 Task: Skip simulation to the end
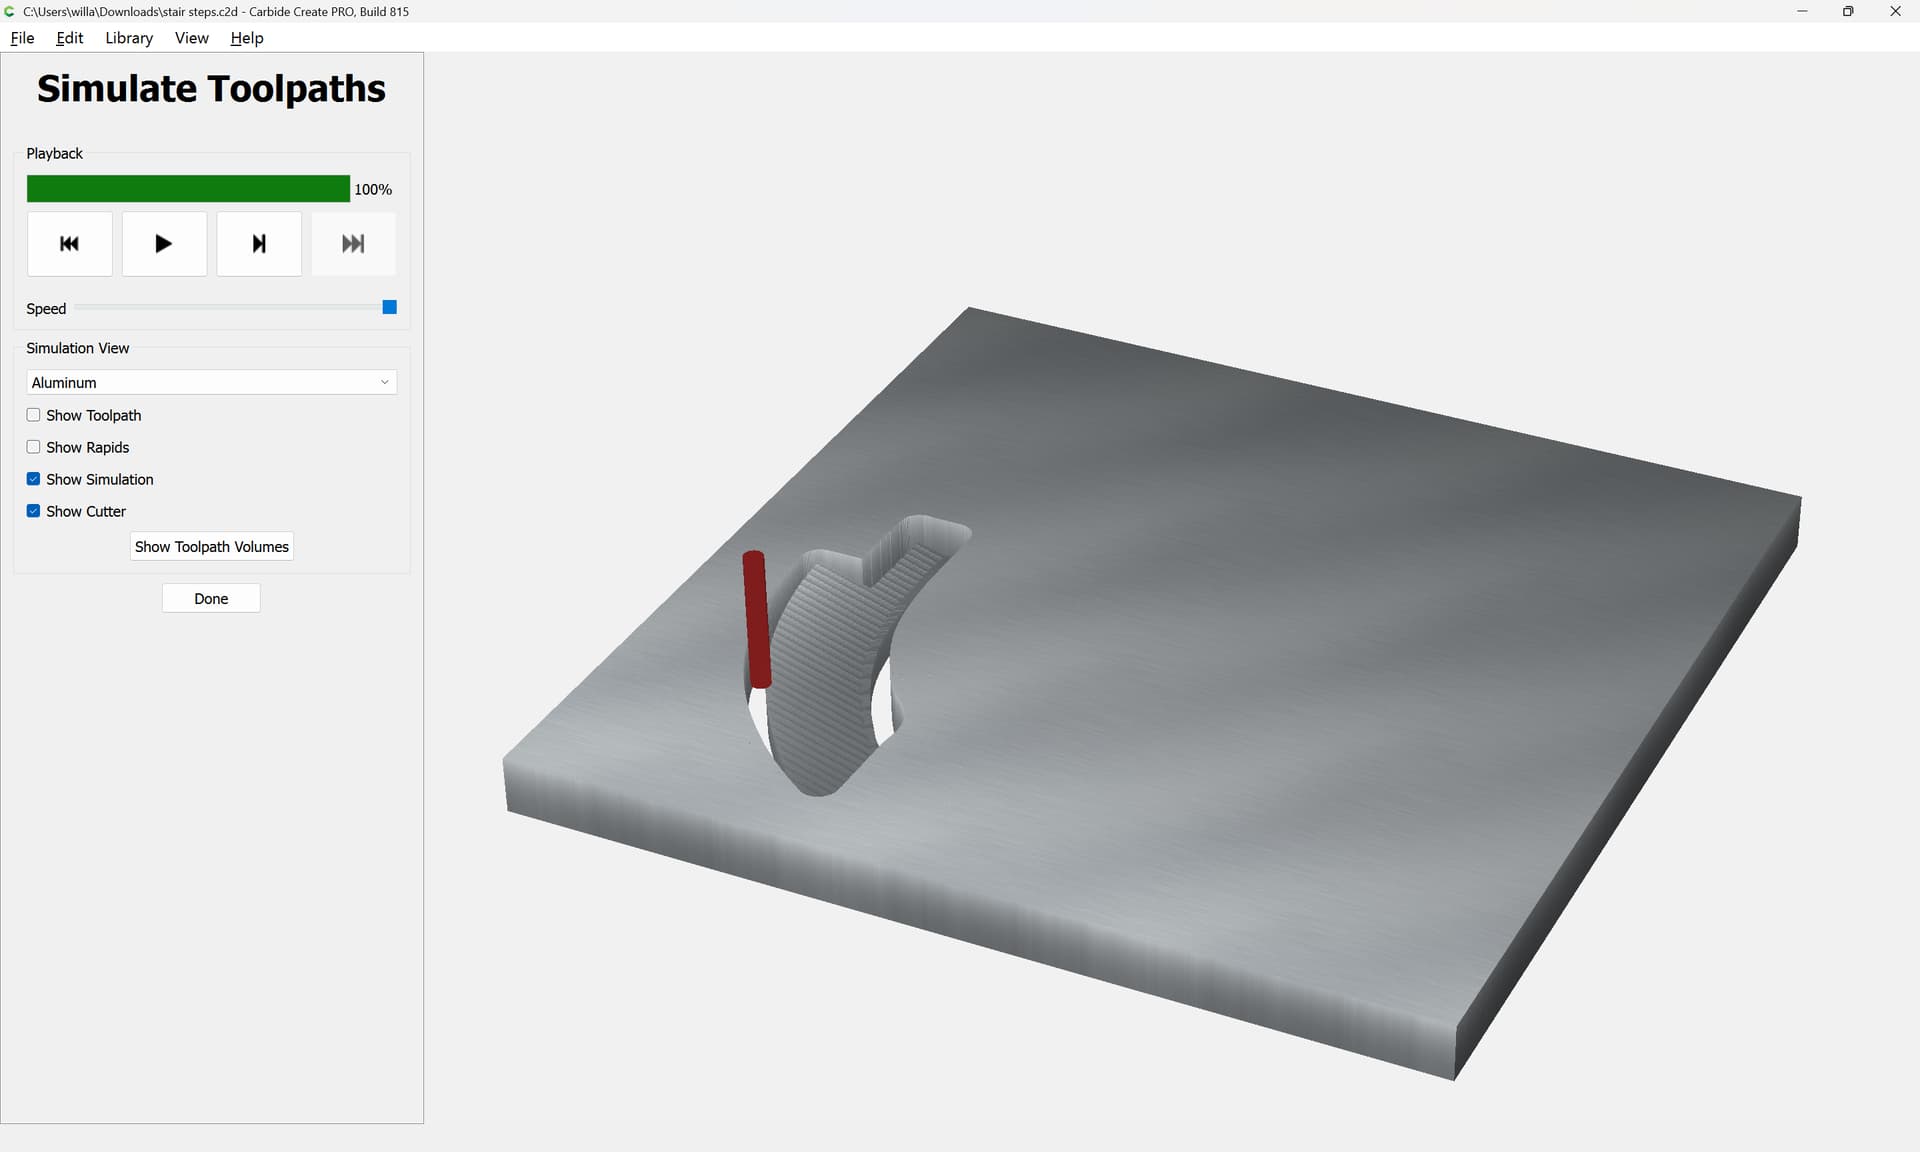click(x=353, y=243)
